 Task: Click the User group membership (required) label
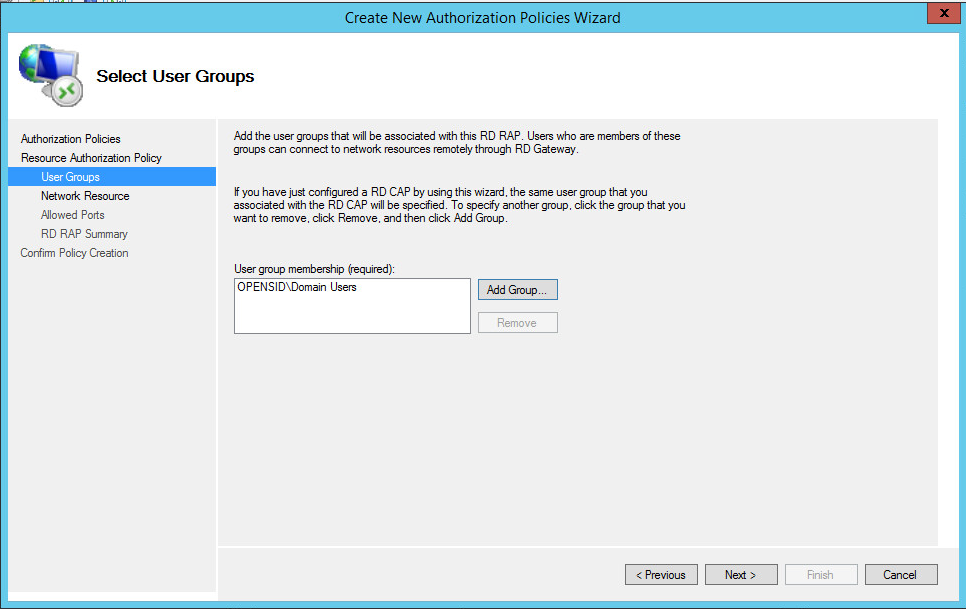(314, 269)
